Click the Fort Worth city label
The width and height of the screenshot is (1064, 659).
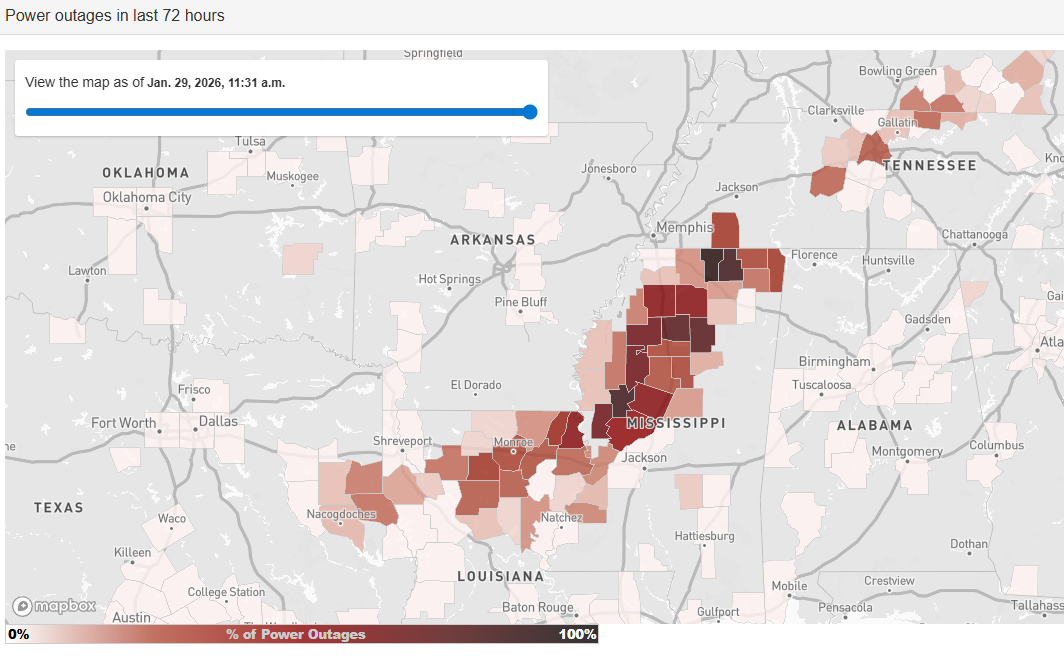[x=124, y=423]
